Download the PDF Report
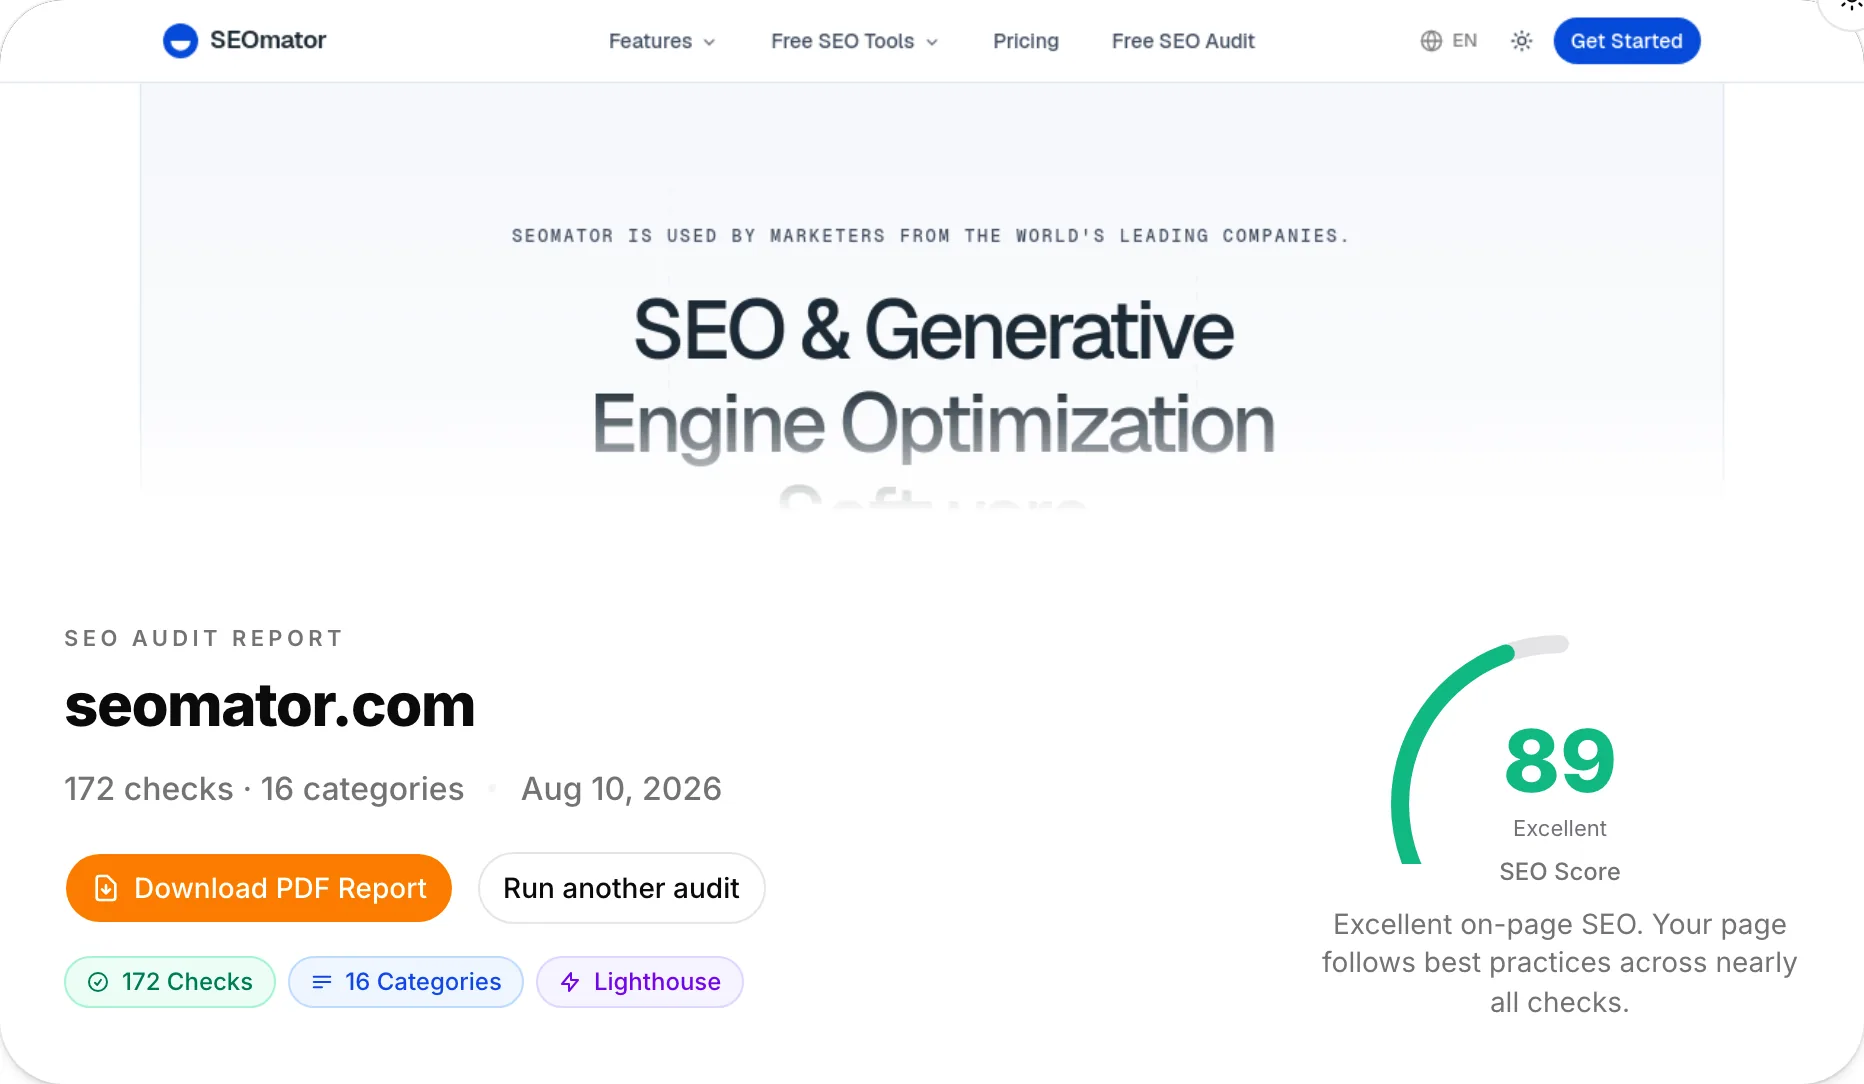Screen dimensions: 1864x1084 coord(258,888)
